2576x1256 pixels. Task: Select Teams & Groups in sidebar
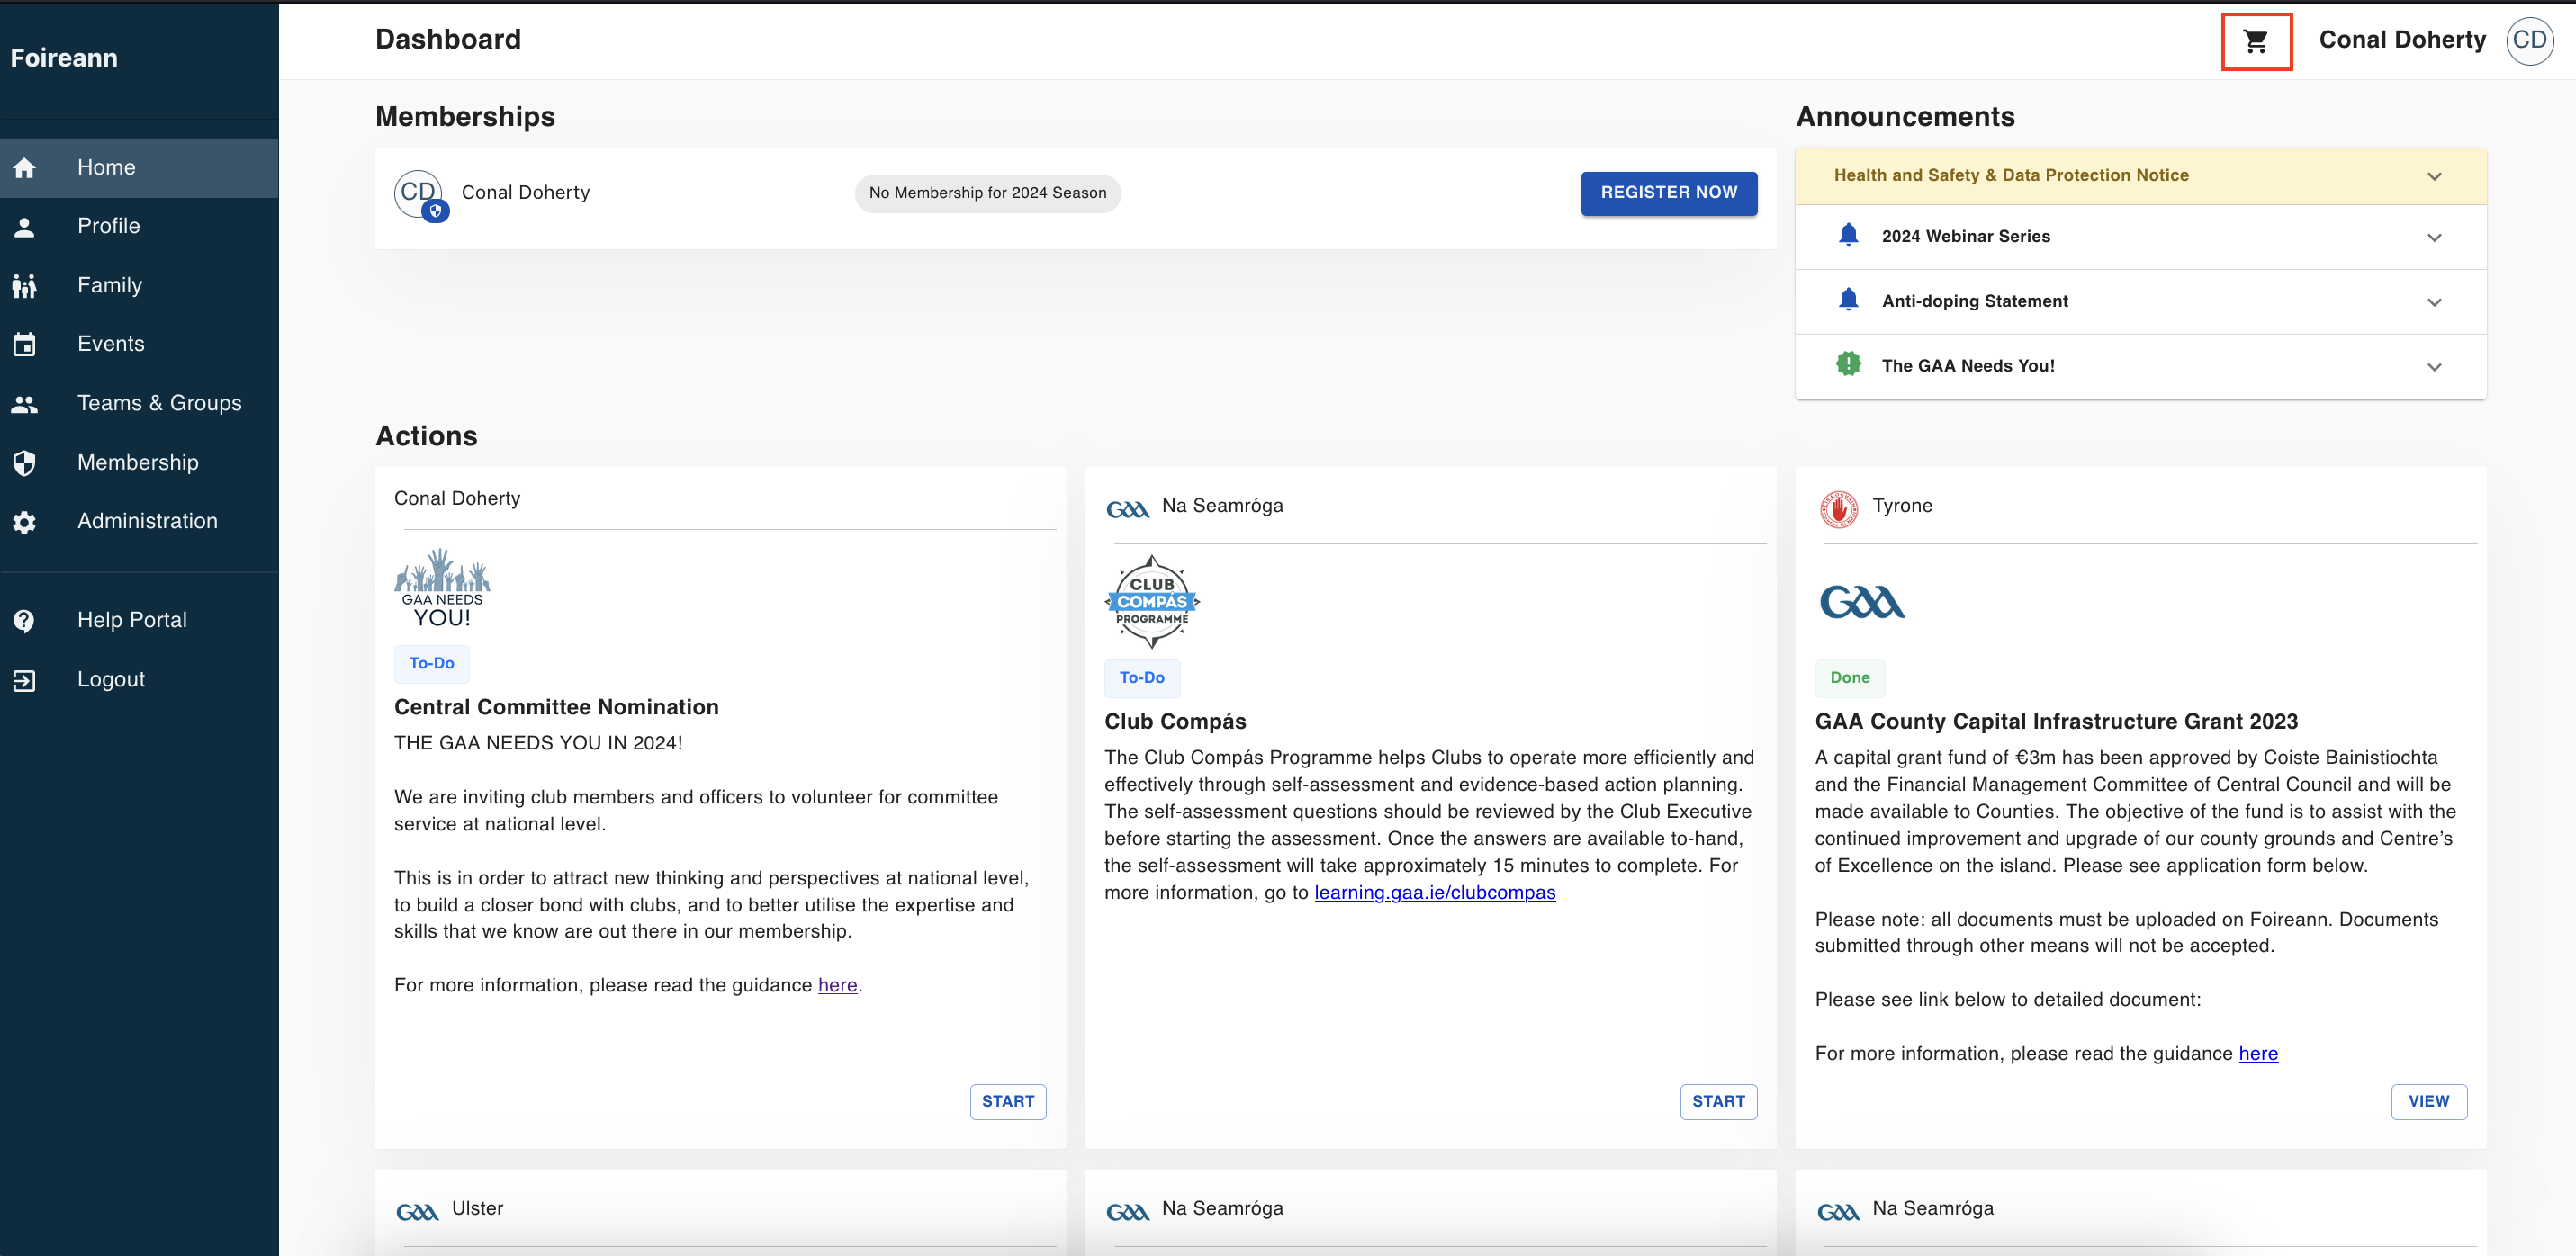139,403
